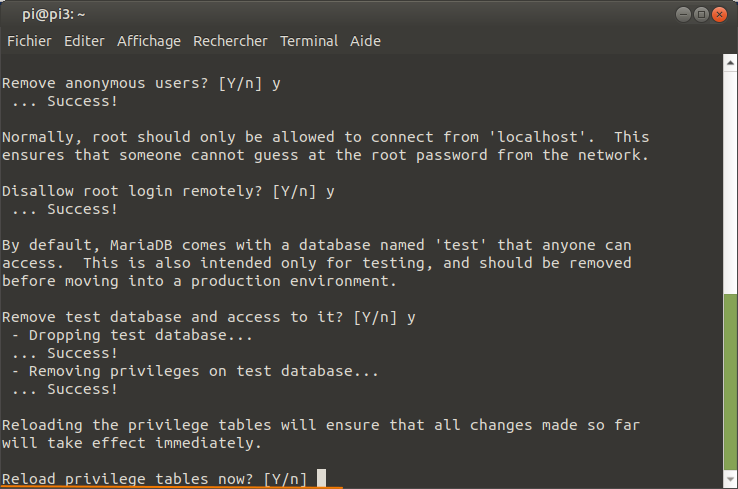
Task: Click the scrollbar up arrow
Action: [730, 63]
